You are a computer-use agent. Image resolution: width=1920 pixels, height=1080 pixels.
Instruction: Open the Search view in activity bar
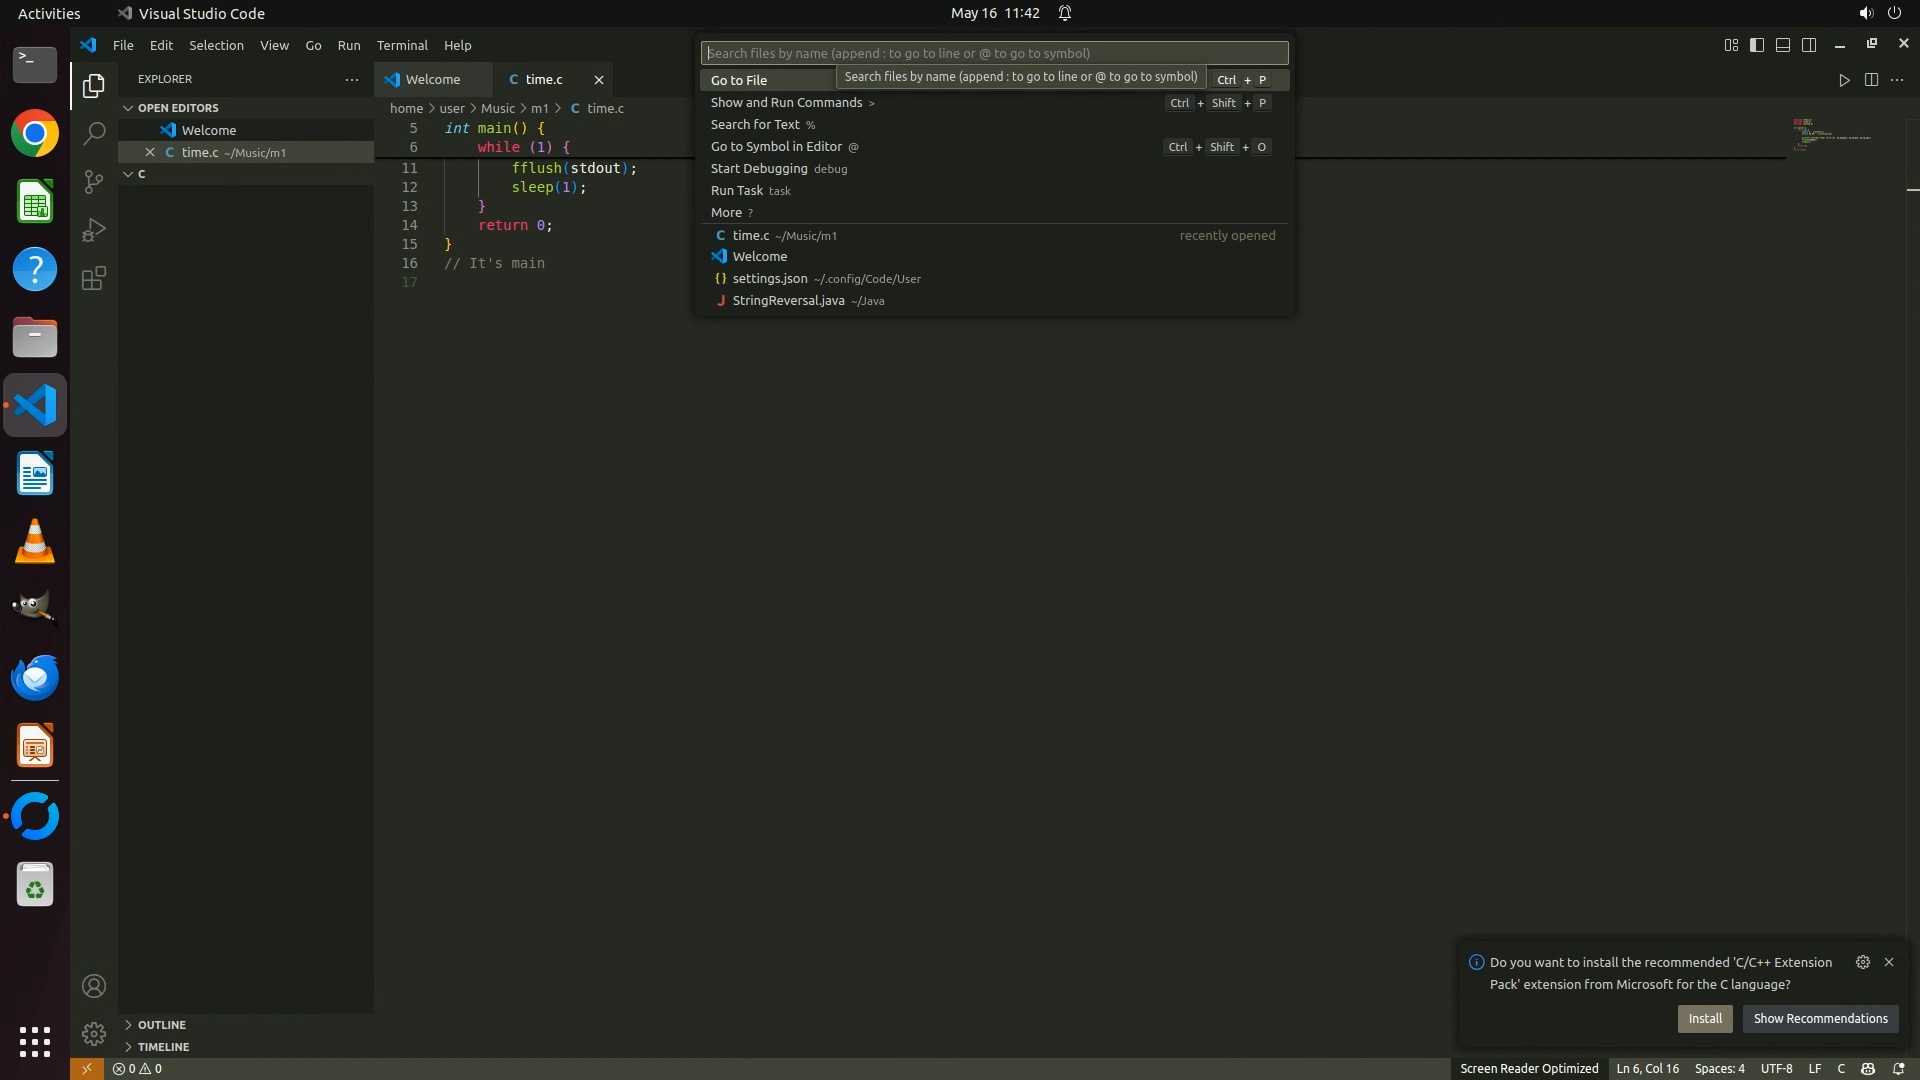[x=94, y=133]
